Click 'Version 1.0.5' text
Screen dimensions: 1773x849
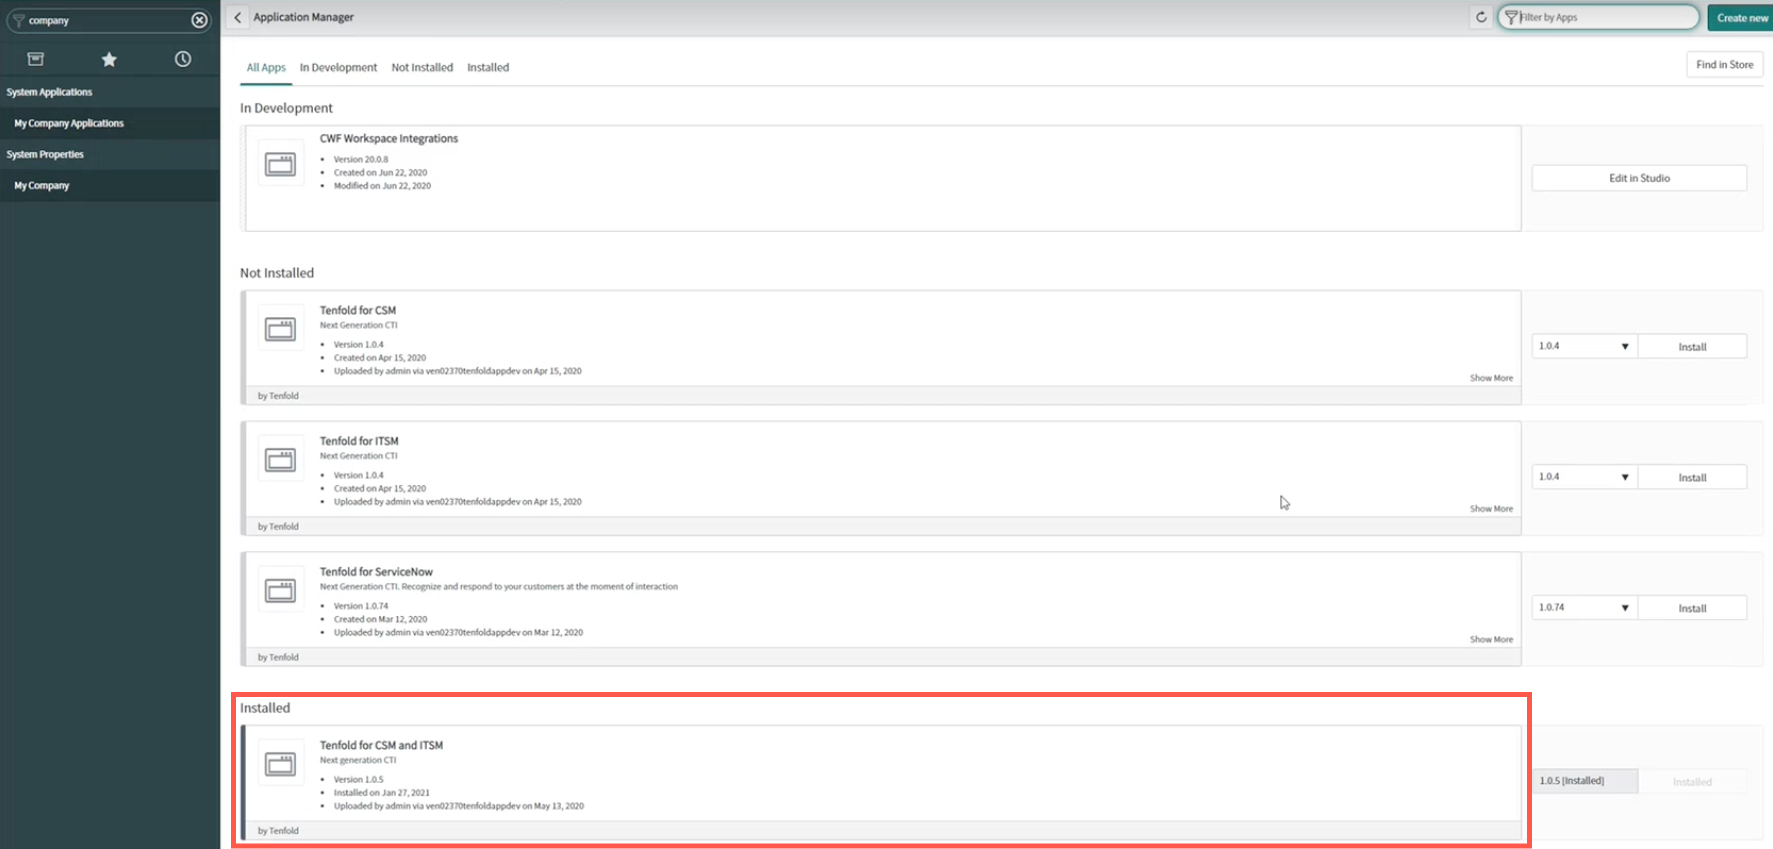click(358, 780)
